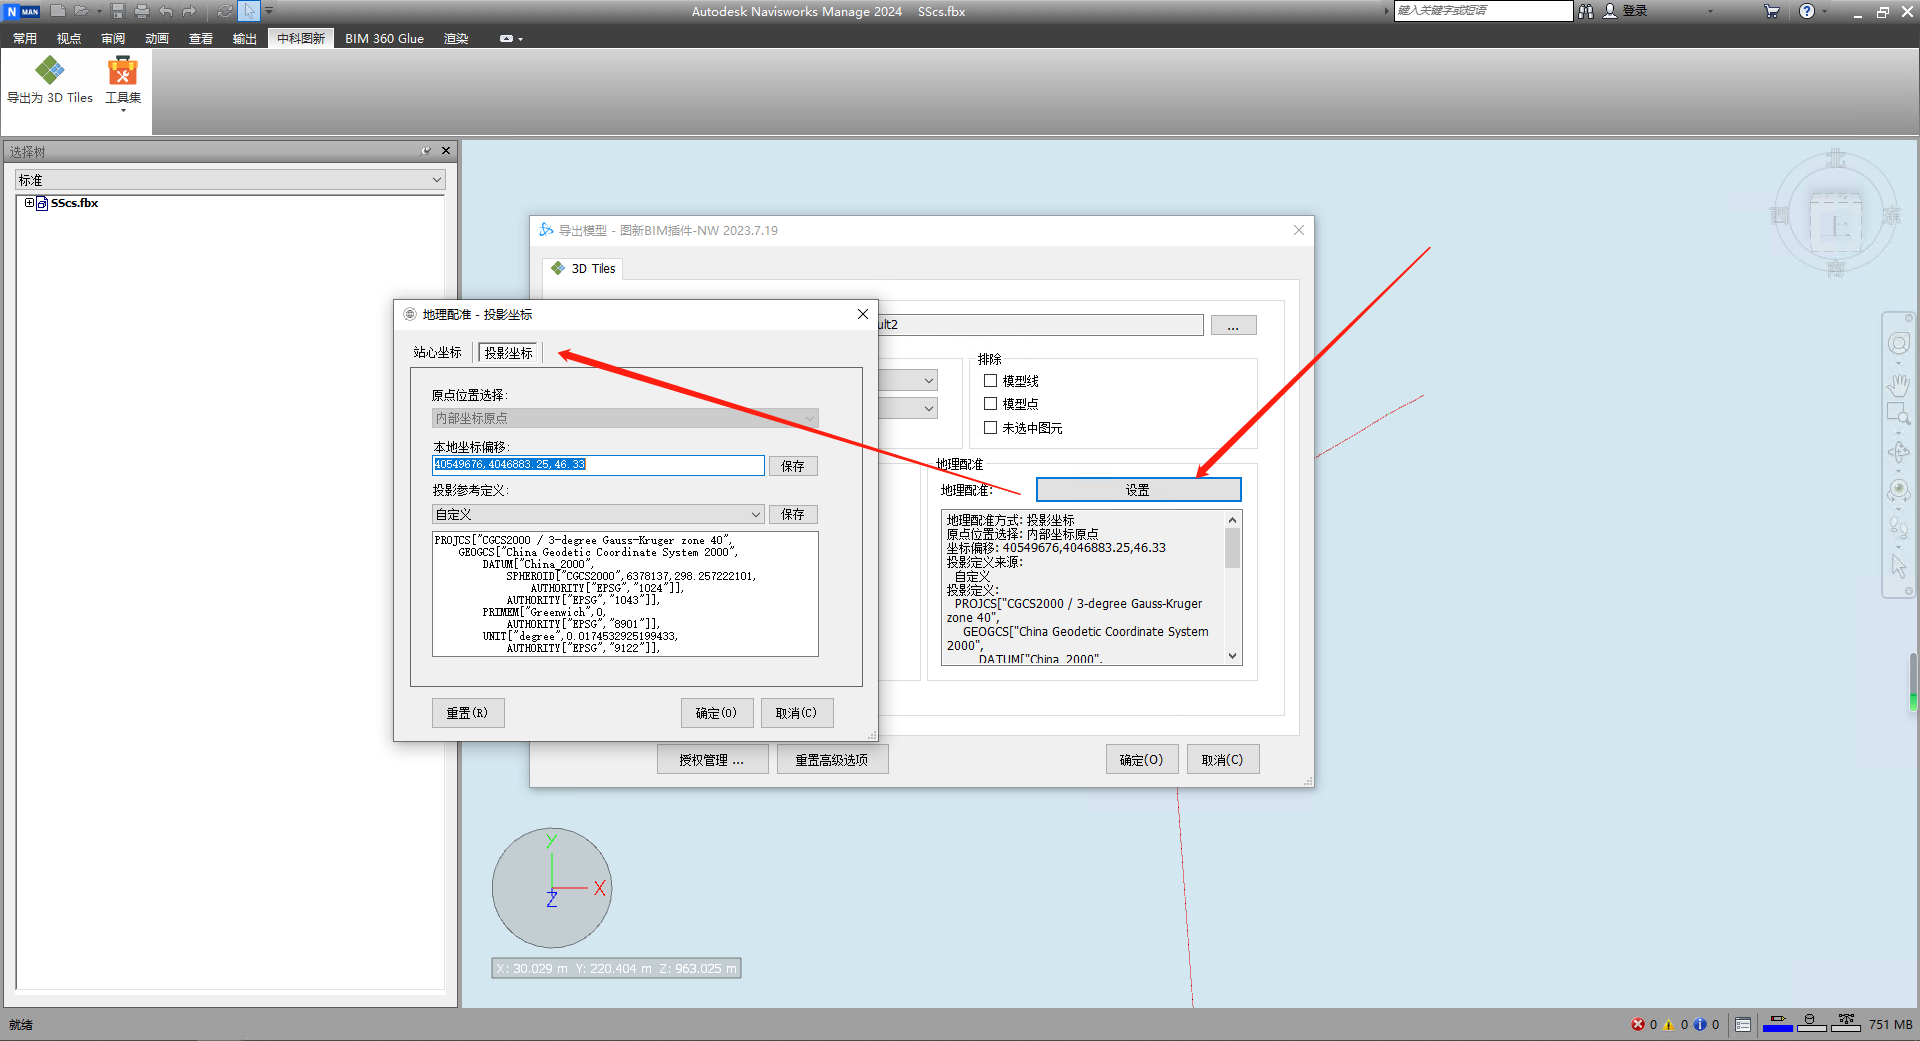The image size is (1920, 1041).
Task: Select the Look Around tool in navigation bar
Action: pos(1898,490)
